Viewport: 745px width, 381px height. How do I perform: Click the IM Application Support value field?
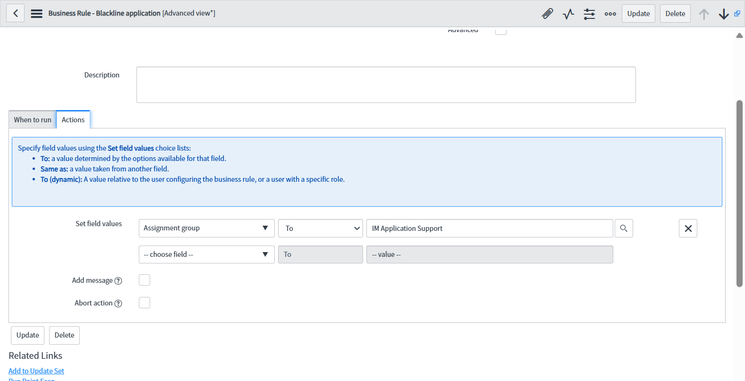coord(489,228)
